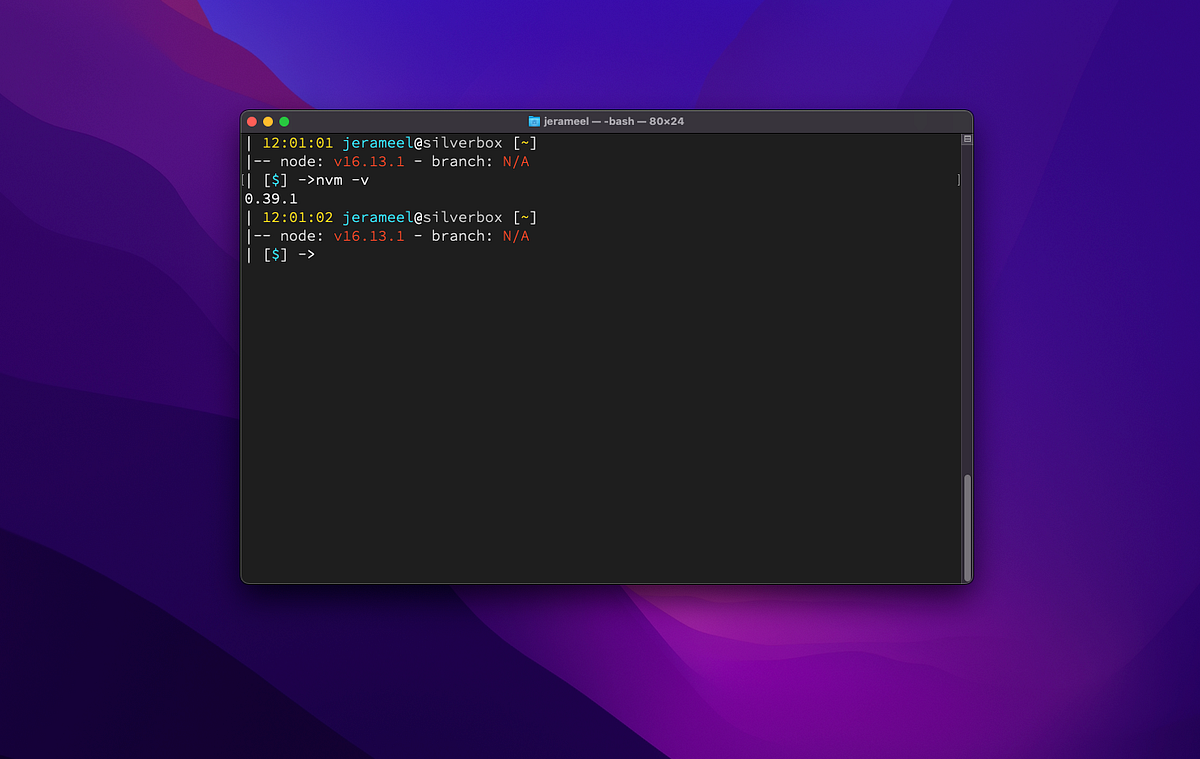Click 'jerameel' in the first prompt line
This screenshot has width=1200, height=759.
[378, 143]
